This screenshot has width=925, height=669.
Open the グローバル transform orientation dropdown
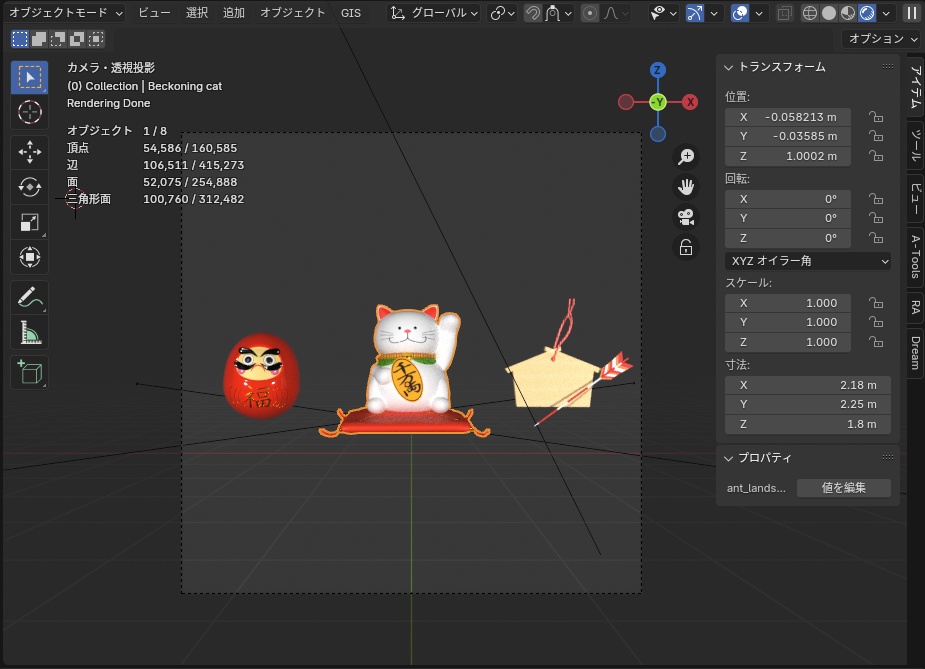(x=432, y=12)
